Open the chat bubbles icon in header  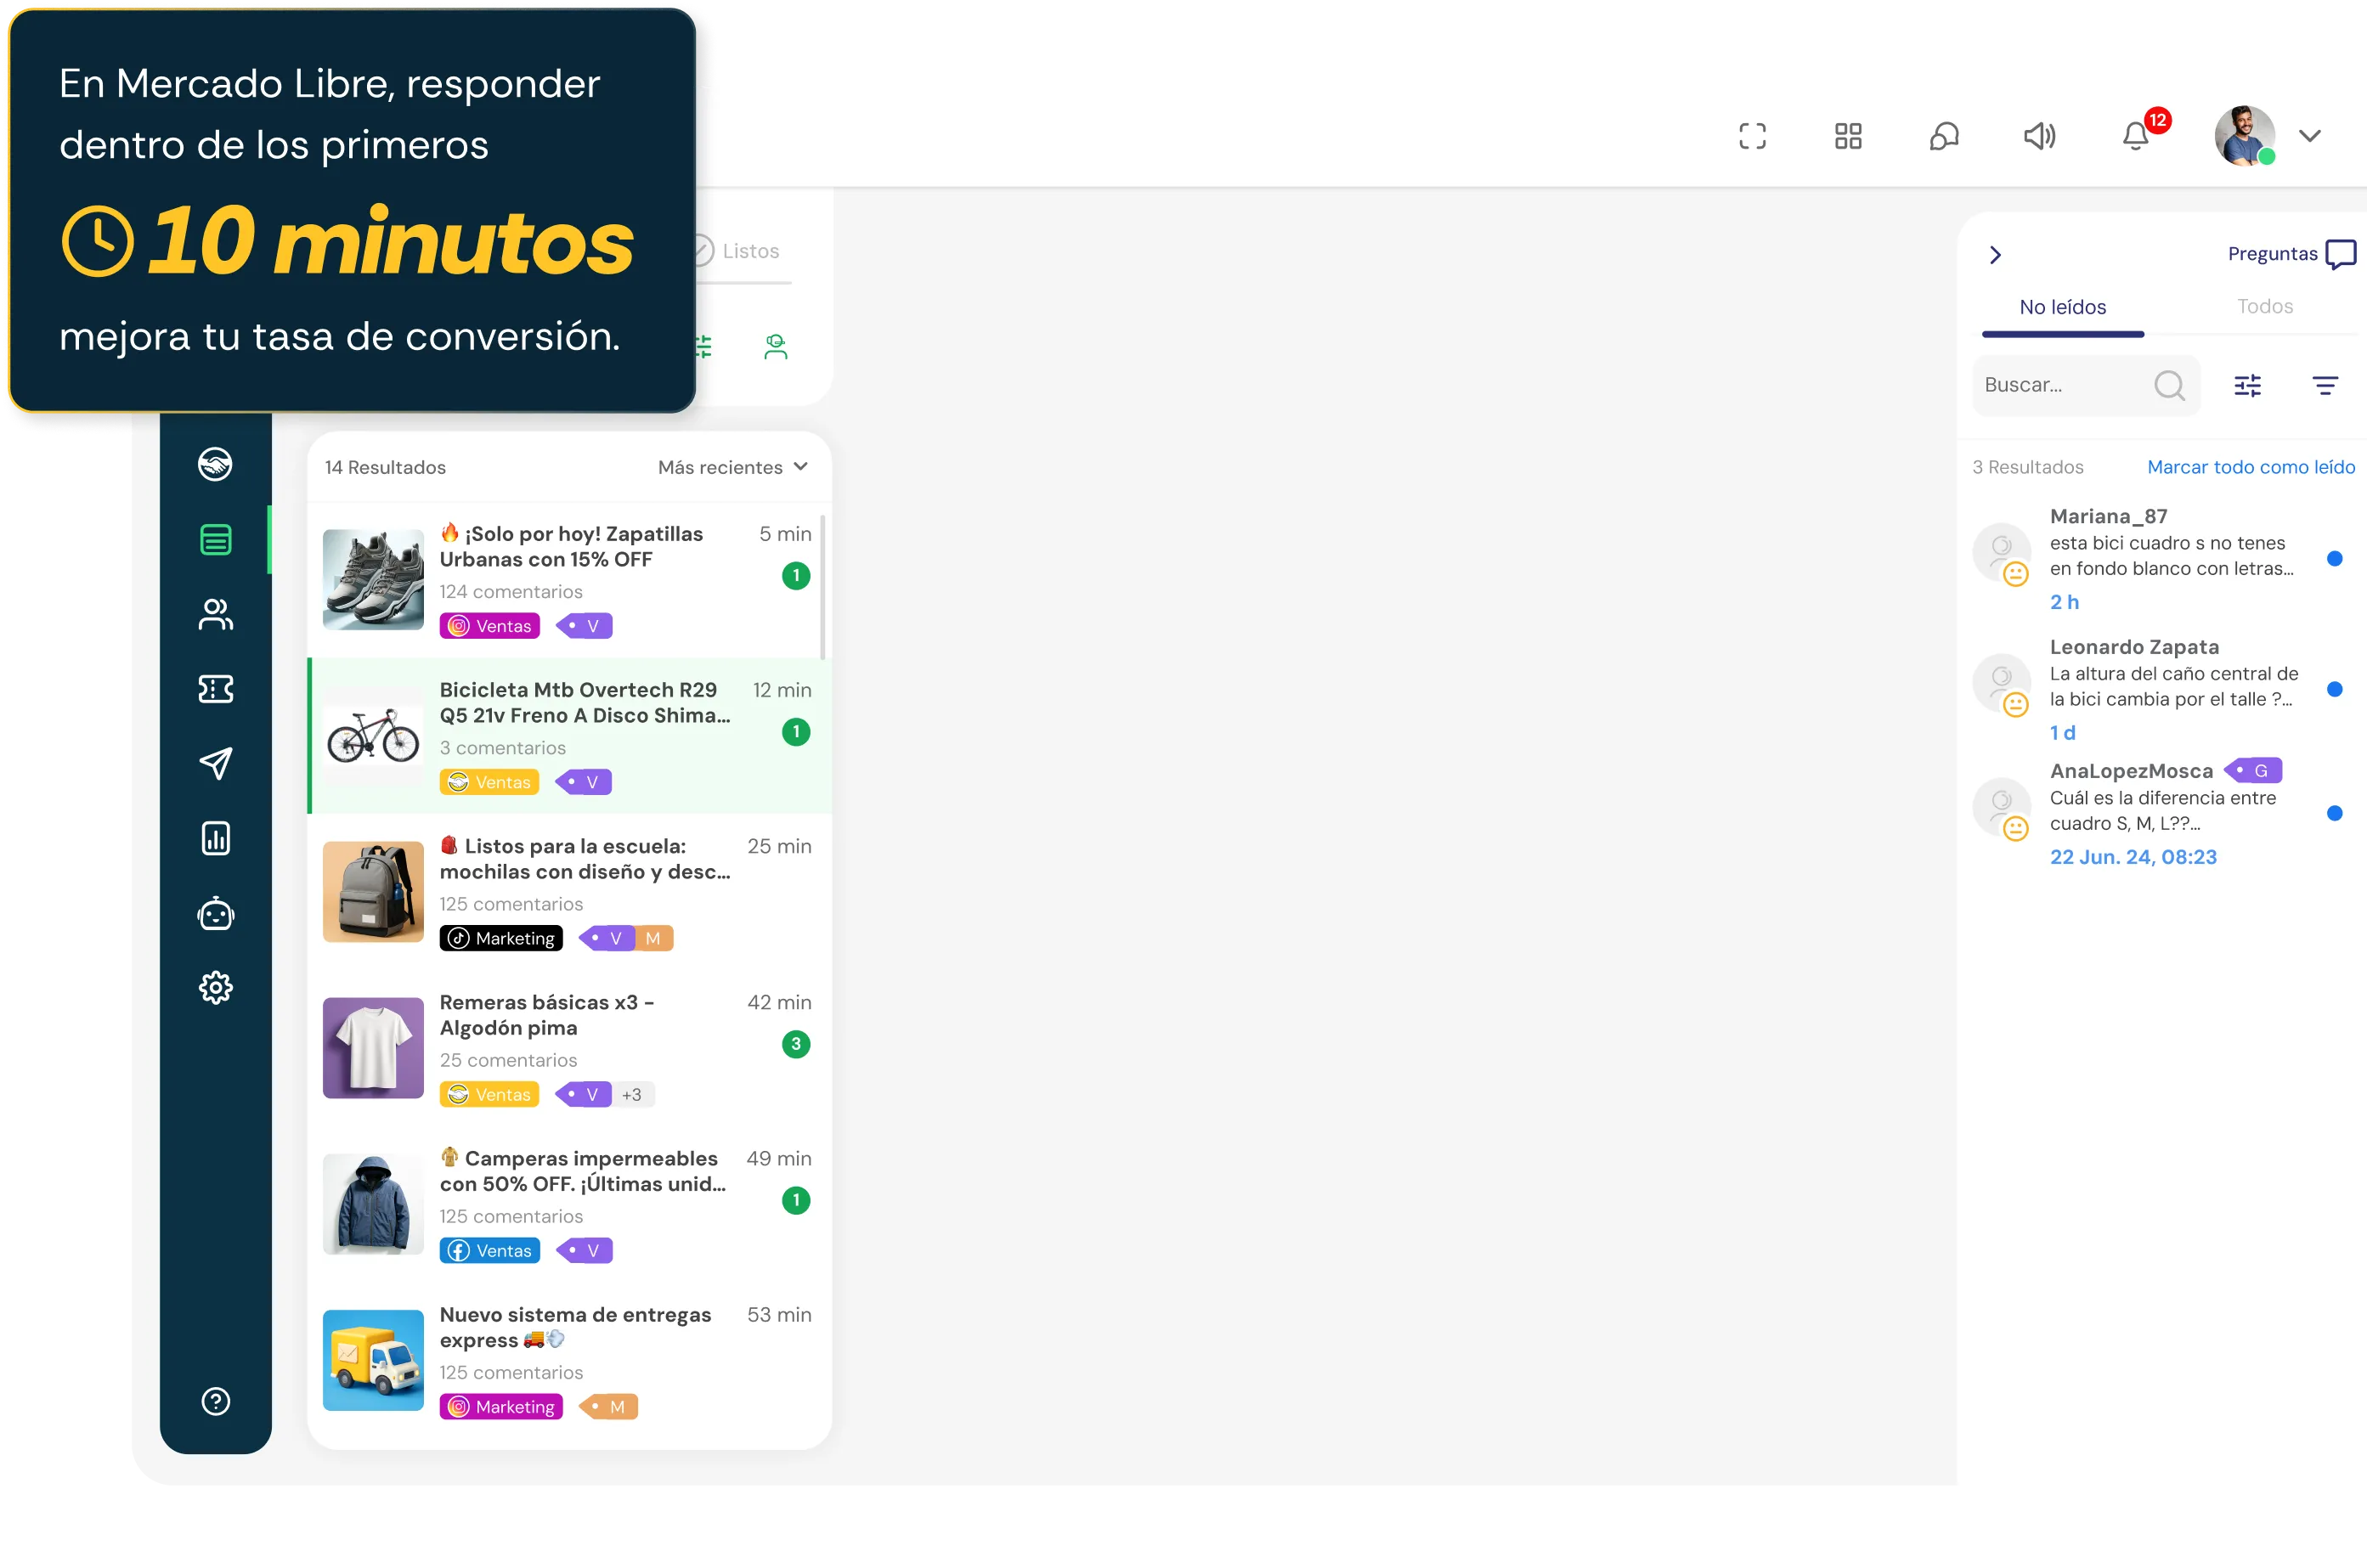coord(1943,136)
